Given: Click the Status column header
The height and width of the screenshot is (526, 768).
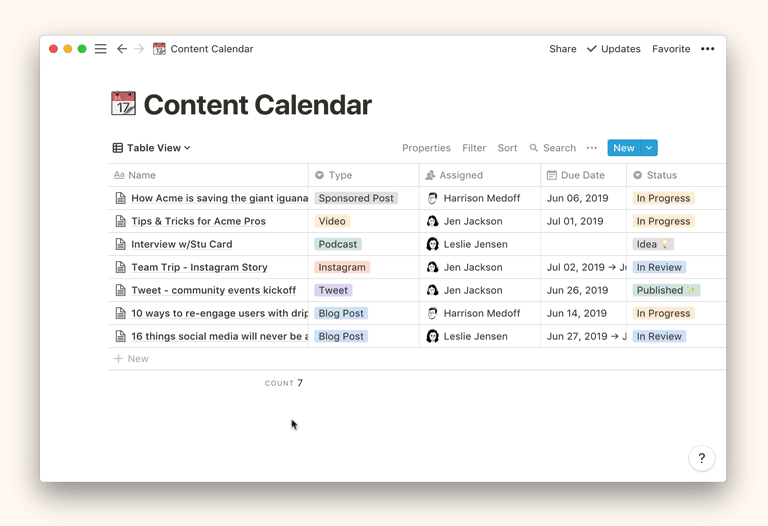Looking at the screenshot, I should [x=661, y=175].
